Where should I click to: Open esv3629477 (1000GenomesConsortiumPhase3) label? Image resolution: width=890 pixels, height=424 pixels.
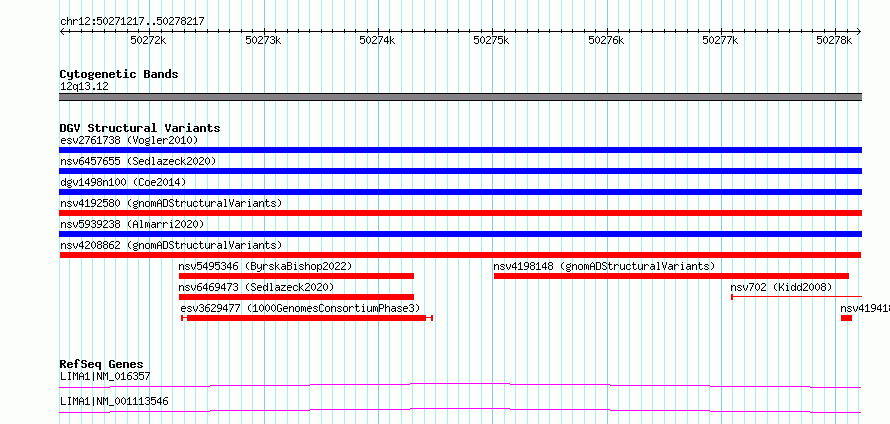[x=300, y=308]
